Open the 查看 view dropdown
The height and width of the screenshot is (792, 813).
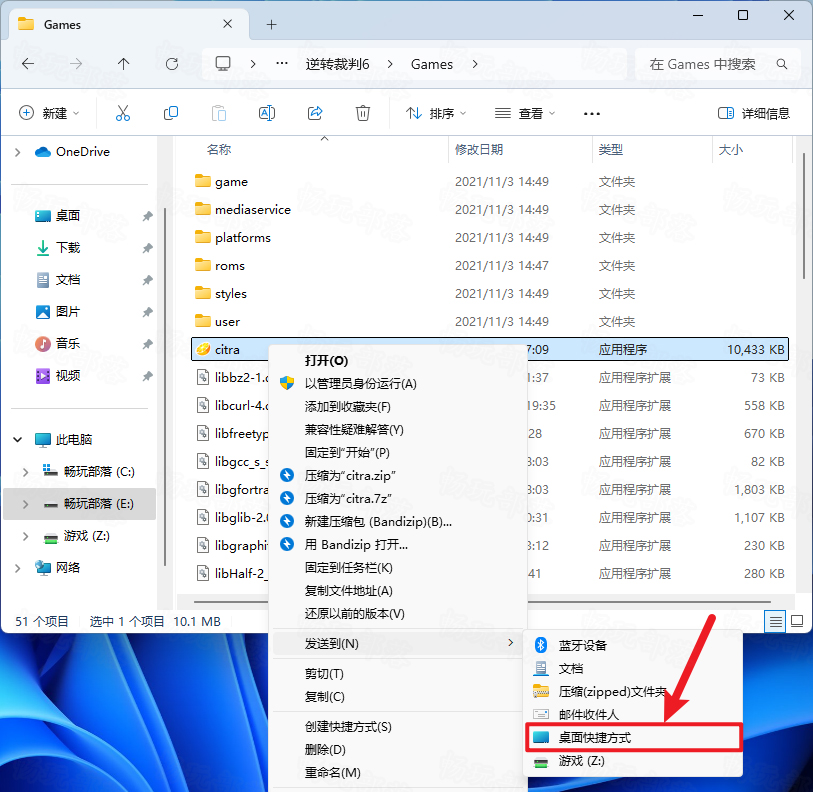[525, 113]
